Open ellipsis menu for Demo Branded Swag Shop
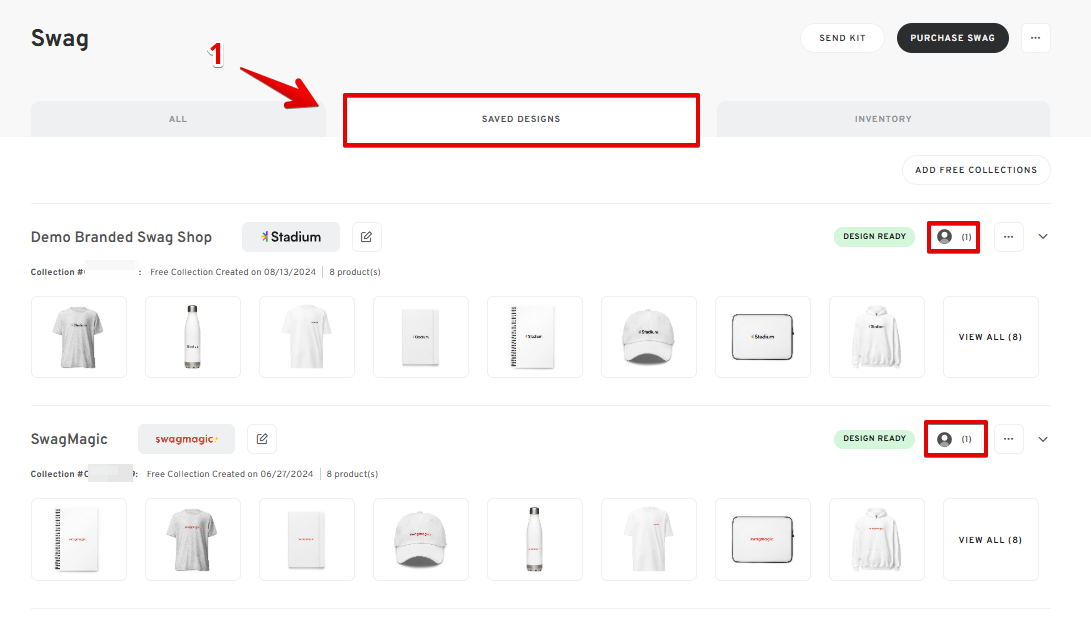The width and height of the screenshot is (1091, 621). (x=1009, y=237)
